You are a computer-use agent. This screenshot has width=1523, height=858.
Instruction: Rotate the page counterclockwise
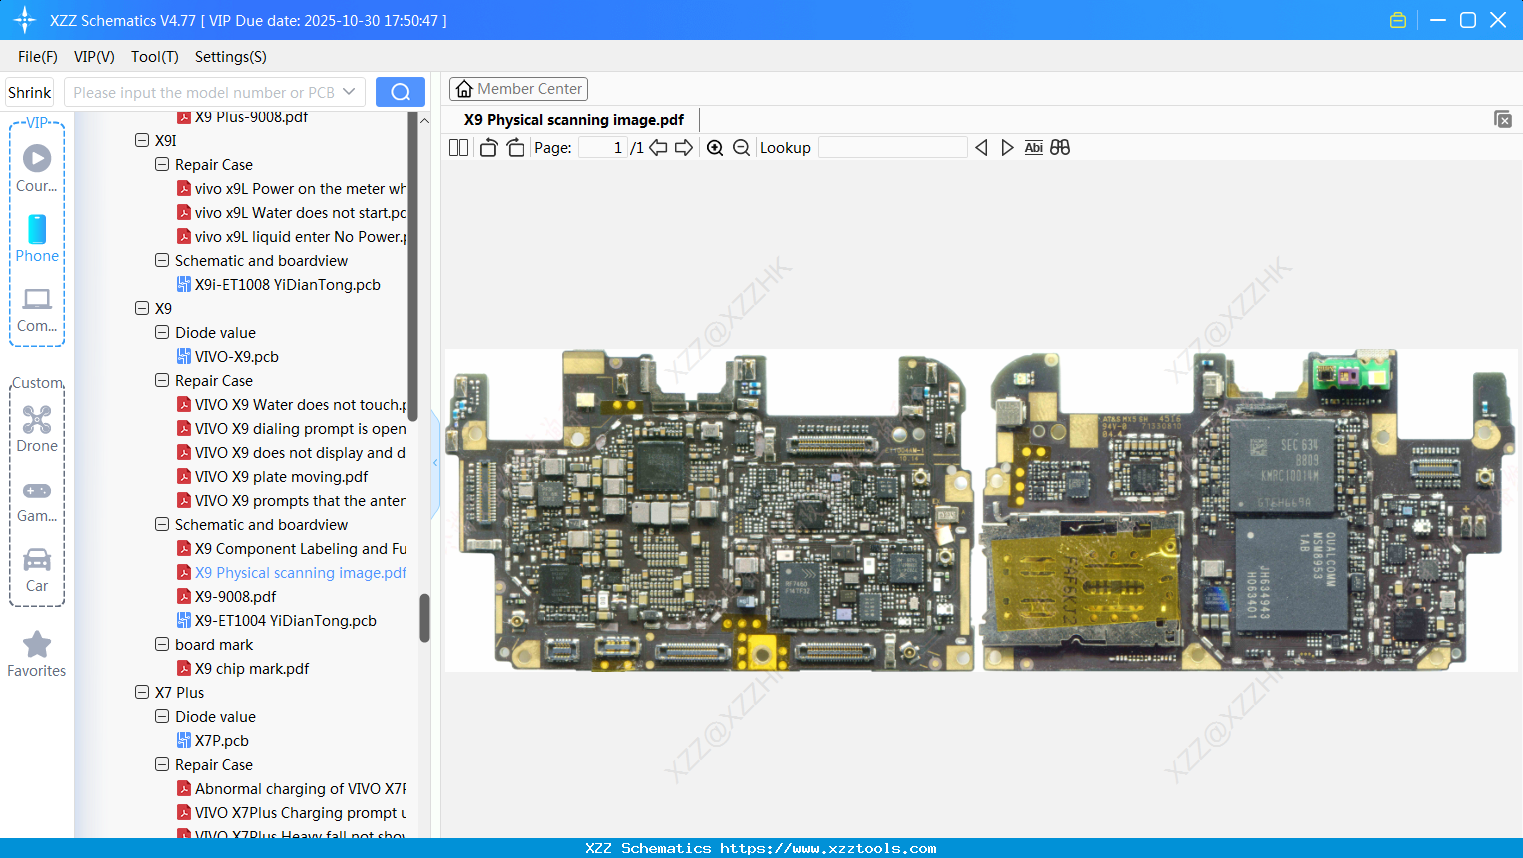point(488,148)
